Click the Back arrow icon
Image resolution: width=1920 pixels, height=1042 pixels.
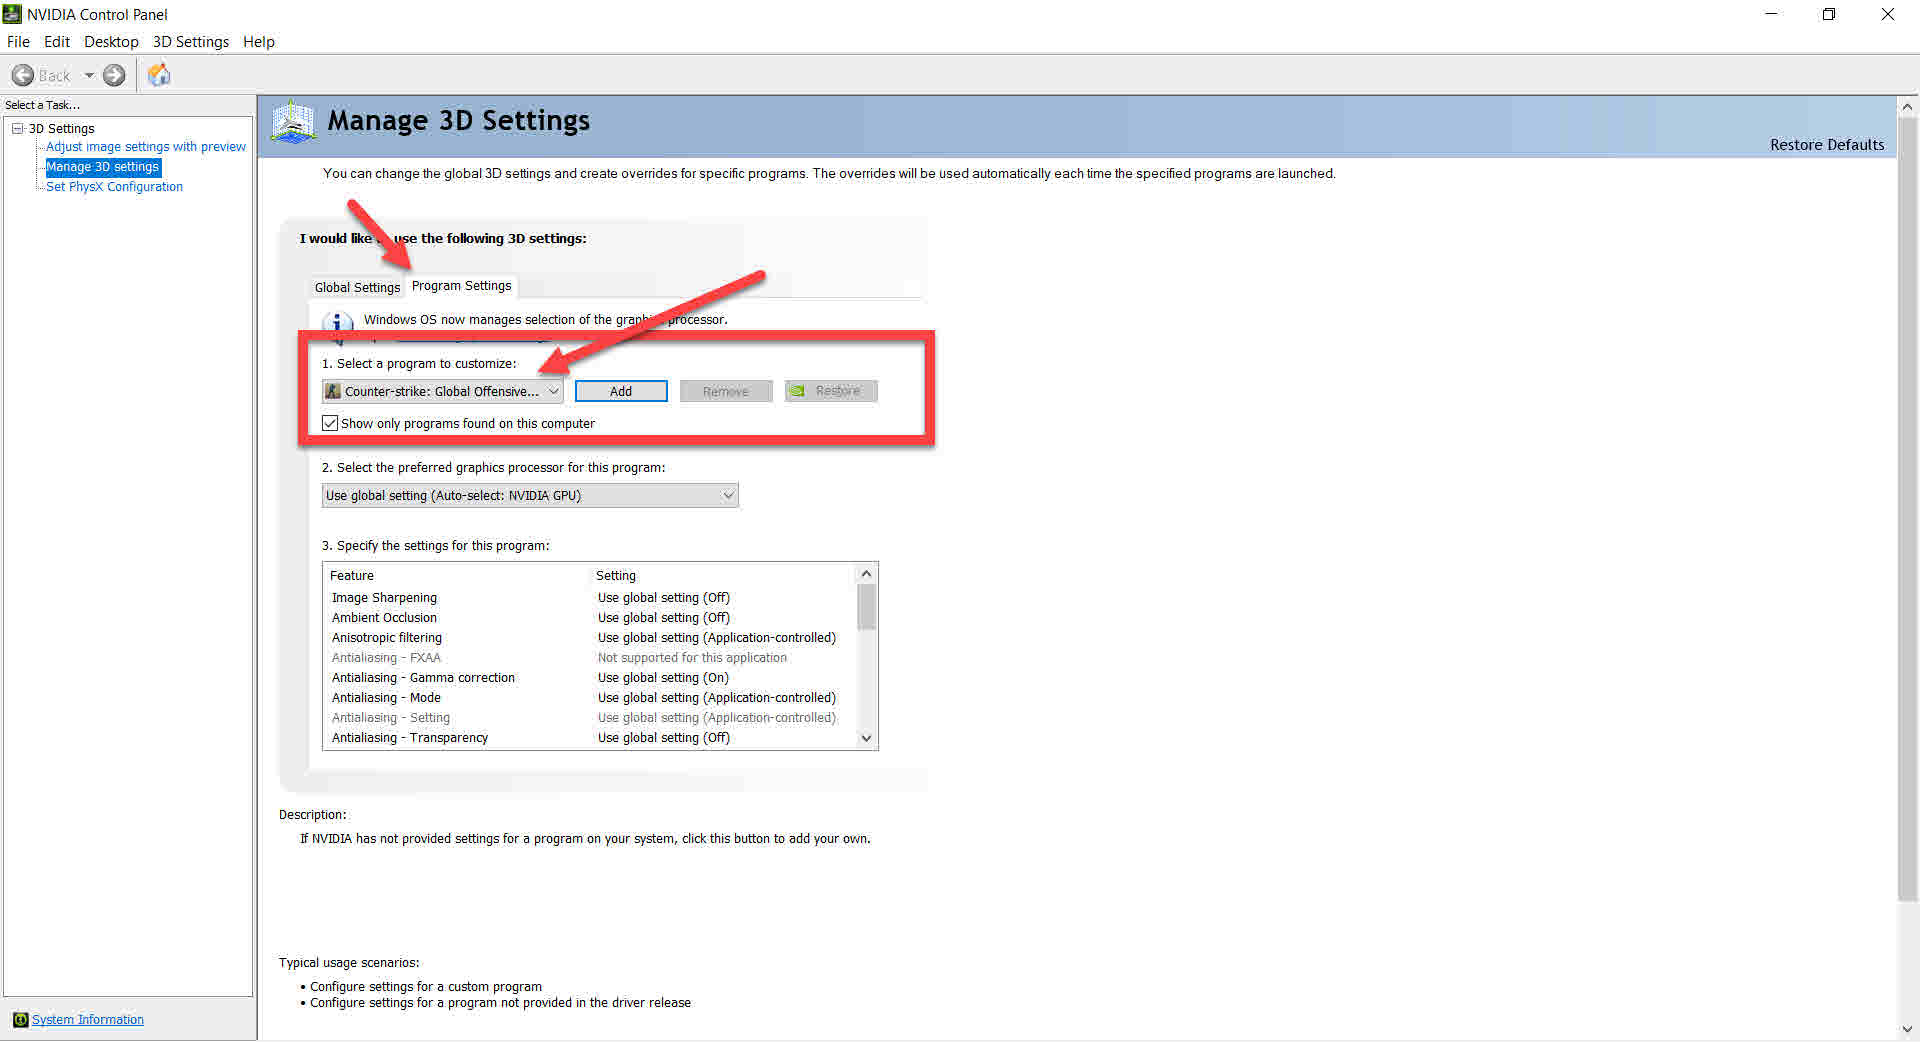point(23,75)
